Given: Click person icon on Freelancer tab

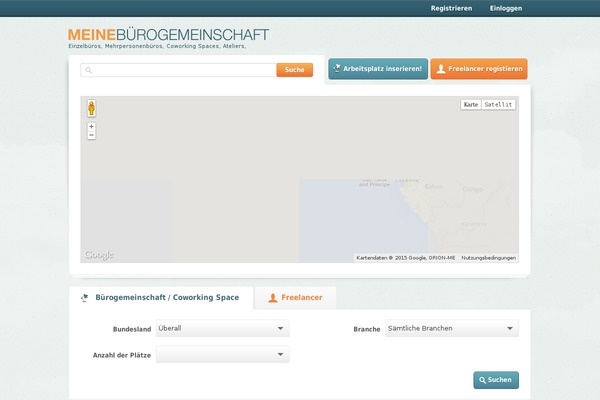Looking at the screenshot, I should 272,298.
